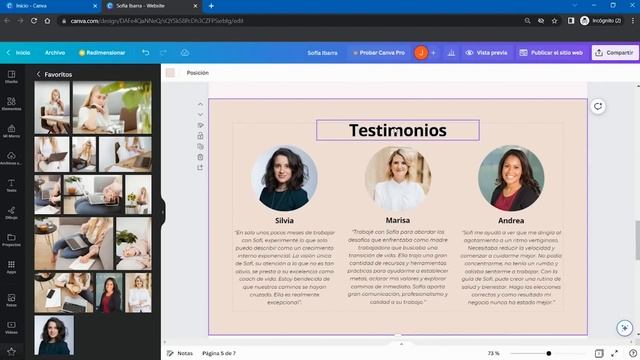This screenshot has height=360, width=640.
Task: Undo the last action
Action: click(145, 53)
